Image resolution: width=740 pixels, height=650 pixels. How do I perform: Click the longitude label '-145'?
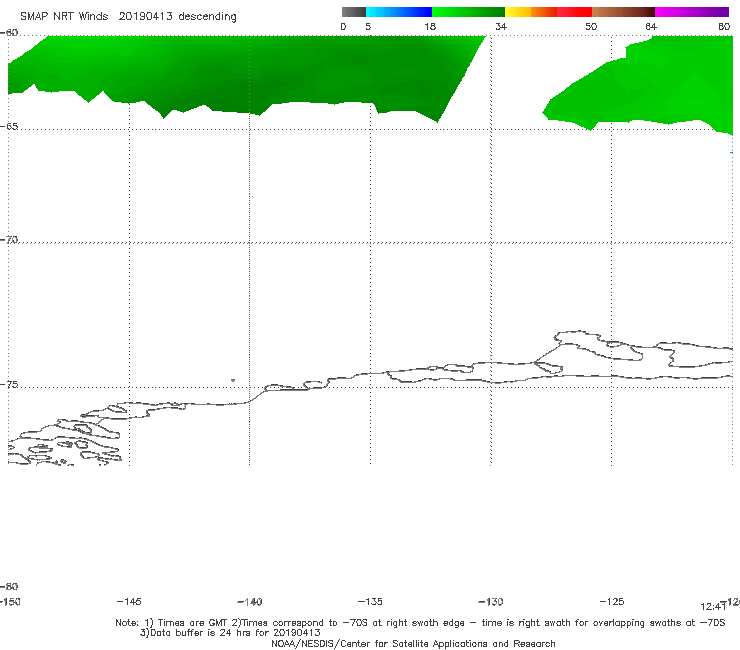129,602
